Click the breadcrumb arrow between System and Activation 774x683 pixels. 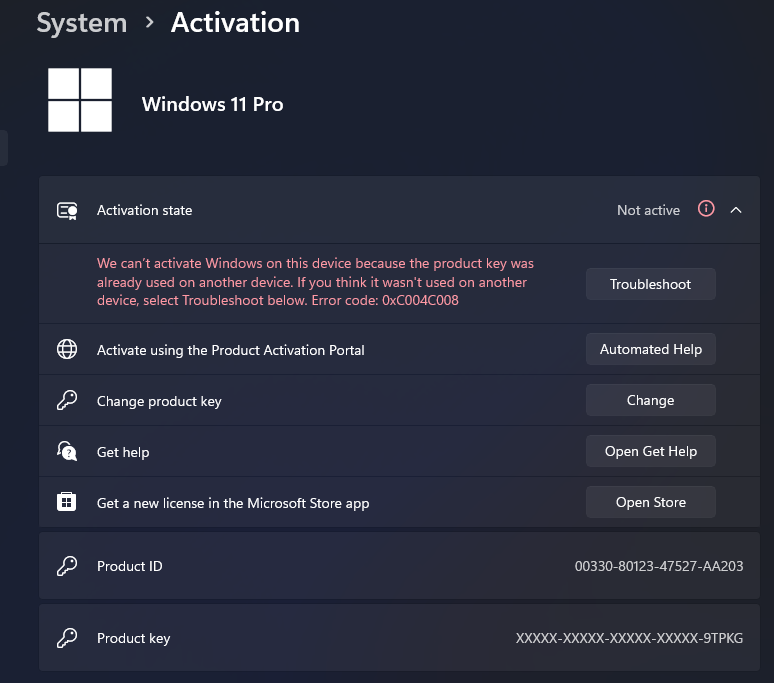point(150,22)
